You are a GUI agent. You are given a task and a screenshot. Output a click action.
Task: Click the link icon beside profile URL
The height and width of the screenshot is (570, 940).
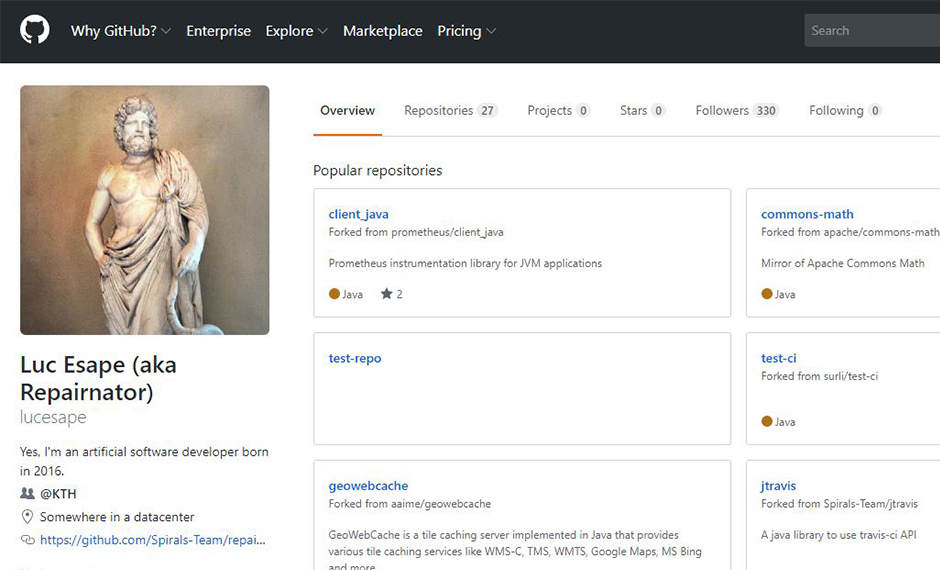(x=27, y=540)
